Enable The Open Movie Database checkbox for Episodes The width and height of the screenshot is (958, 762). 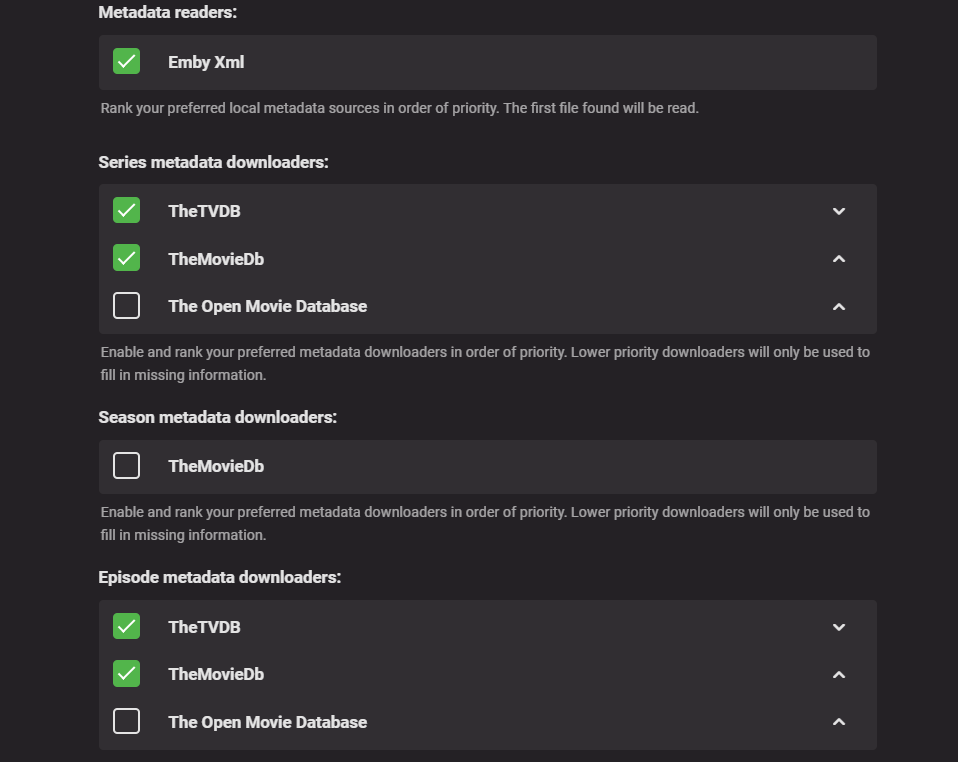tap(127, 721)
